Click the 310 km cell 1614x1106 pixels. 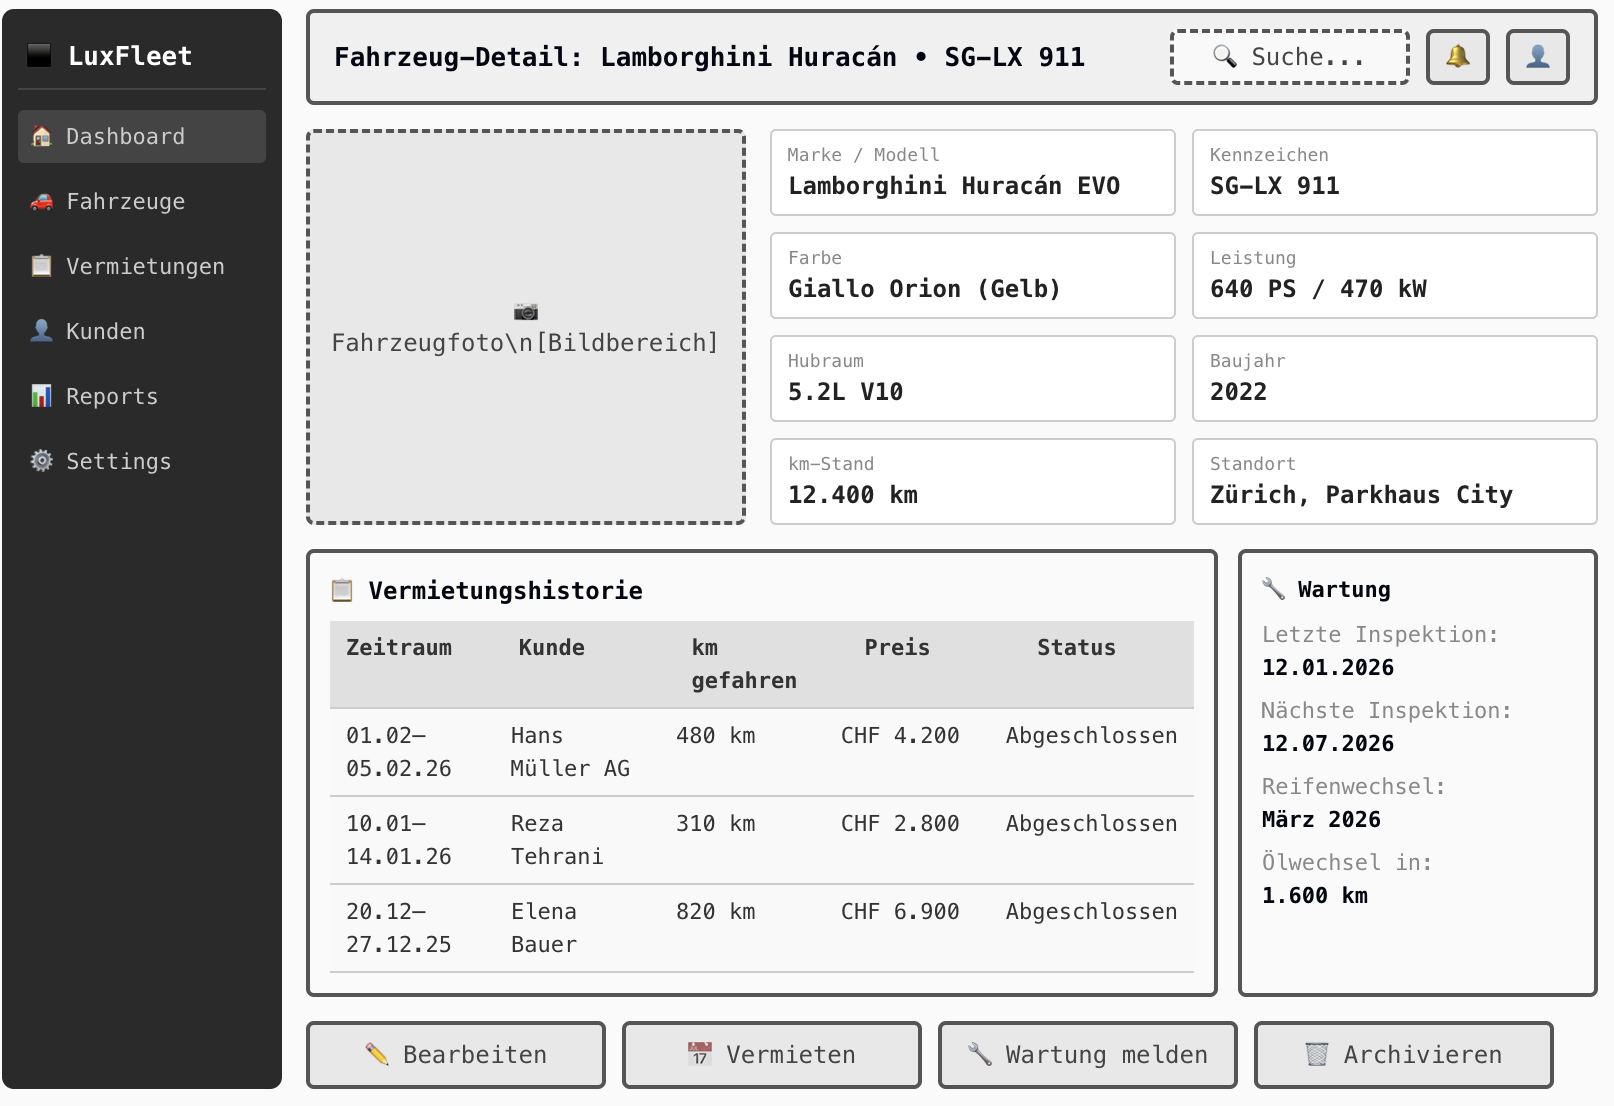click(x=716, y=823)
